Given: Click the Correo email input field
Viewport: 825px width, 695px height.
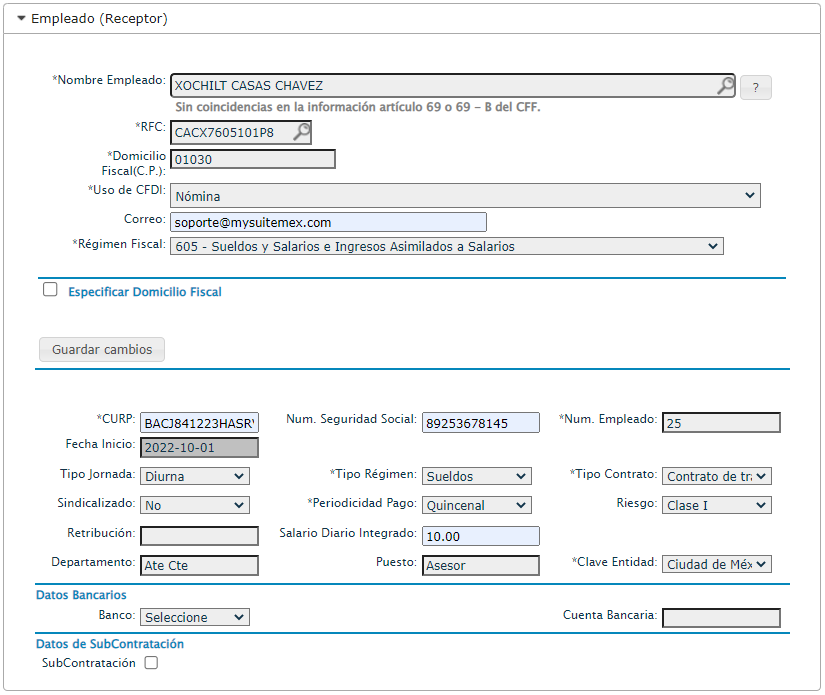Looking at the screenshot, I should pos(328,222).
